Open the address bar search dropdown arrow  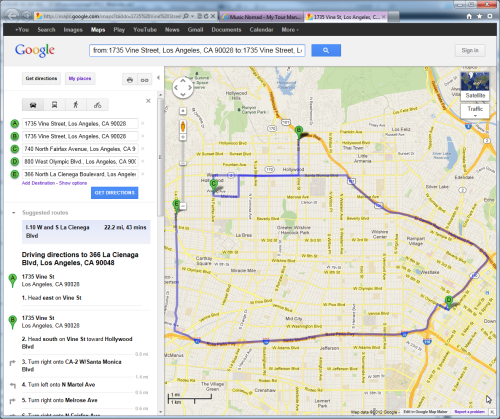(x=193, y=16)
